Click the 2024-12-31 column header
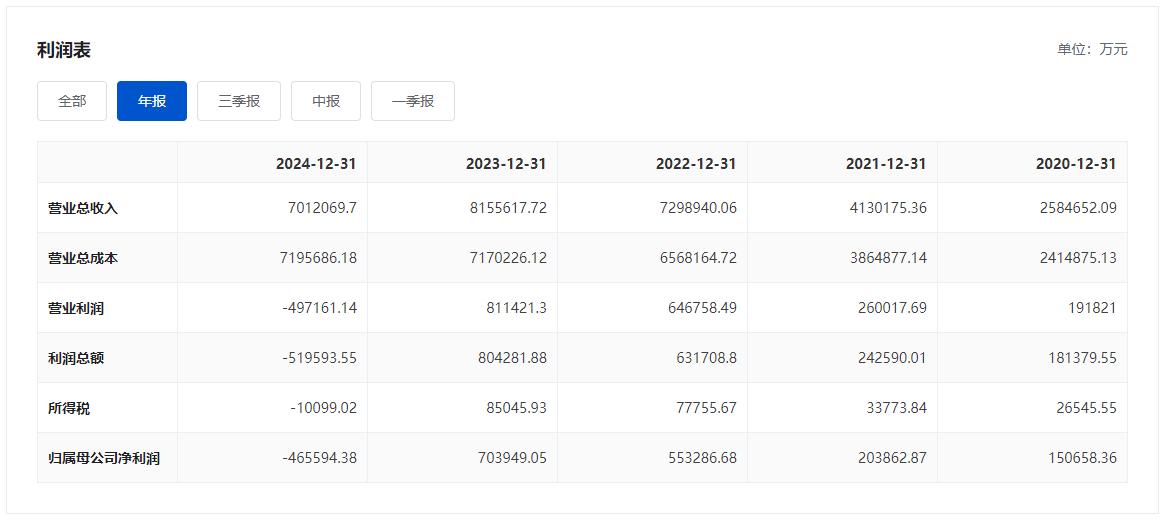1163x520 pixels. [x=316, y=163]
